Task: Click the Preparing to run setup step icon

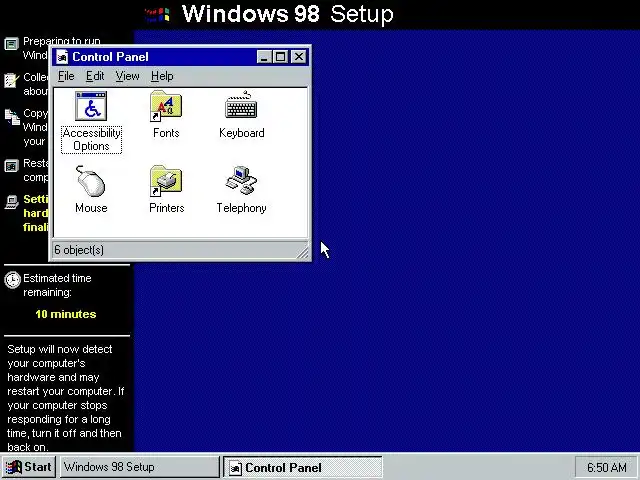Action: pos(11,44)
